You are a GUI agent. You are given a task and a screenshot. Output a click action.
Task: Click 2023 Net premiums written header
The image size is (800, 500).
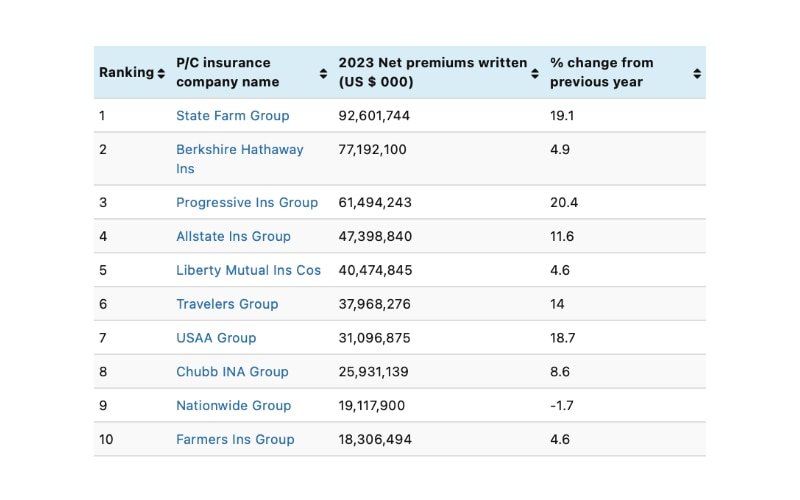tap(433, 72)
